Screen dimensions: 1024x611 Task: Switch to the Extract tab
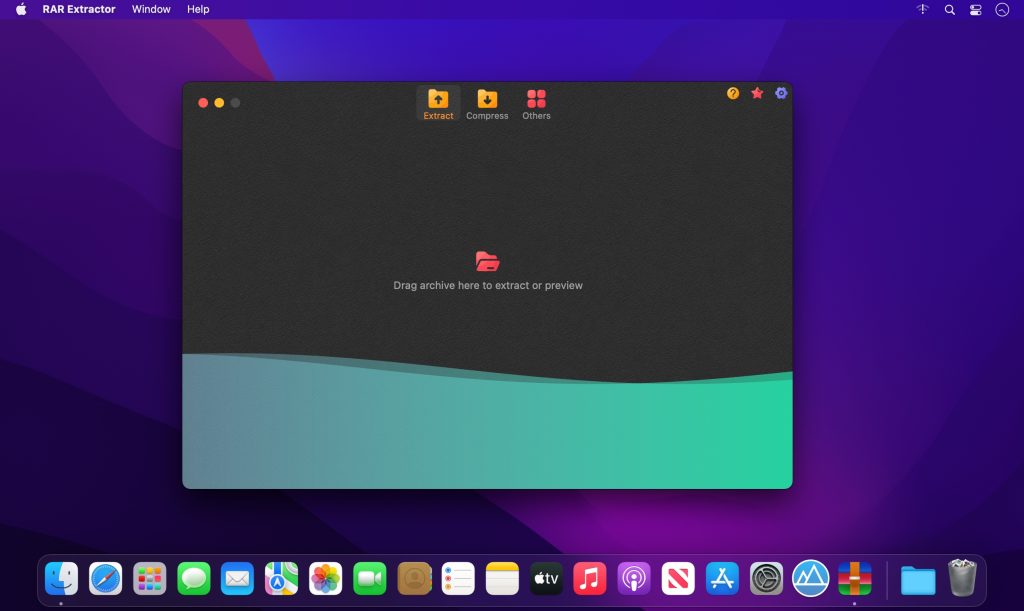click(x=437, y=103)
